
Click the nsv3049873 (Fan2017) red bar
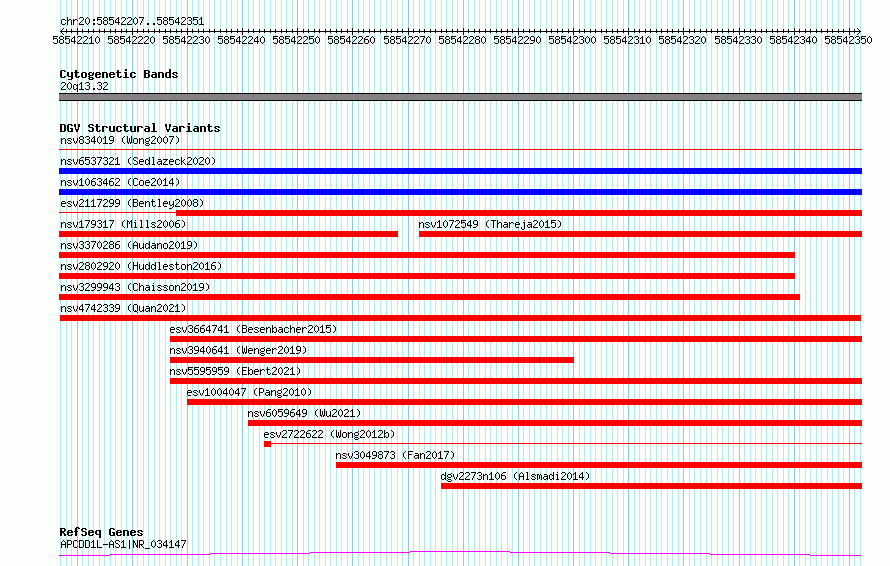599,465
